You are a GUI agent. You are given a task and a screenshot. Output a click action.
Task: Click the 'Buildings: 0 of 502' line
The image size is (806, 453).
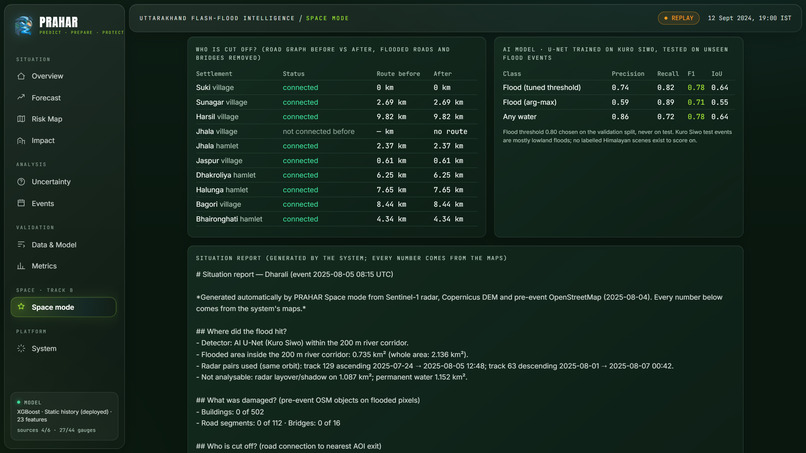[232, 412]
